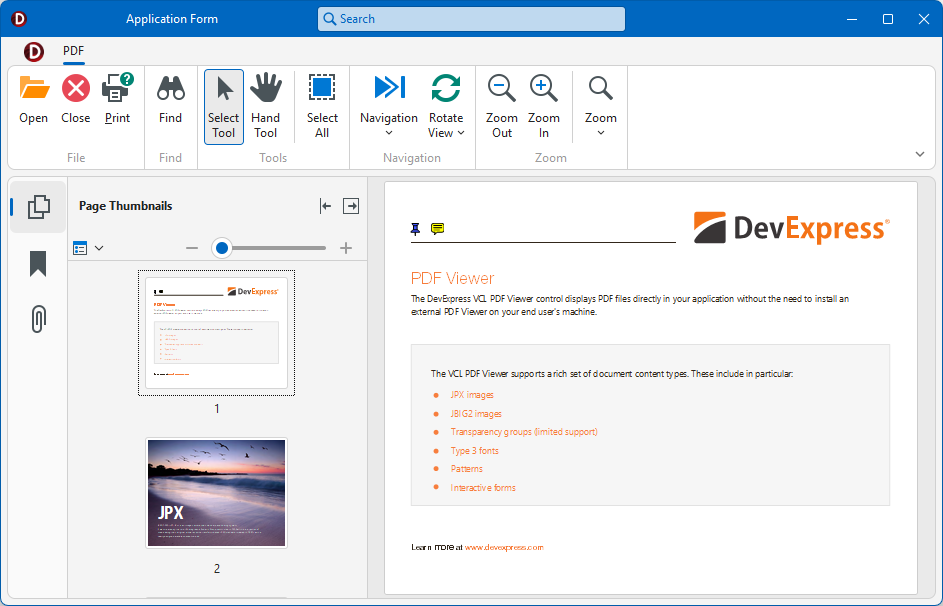Collapse the ribbon with the corner chevron
This screenshot has height=606, width=943.
[920, 155]
